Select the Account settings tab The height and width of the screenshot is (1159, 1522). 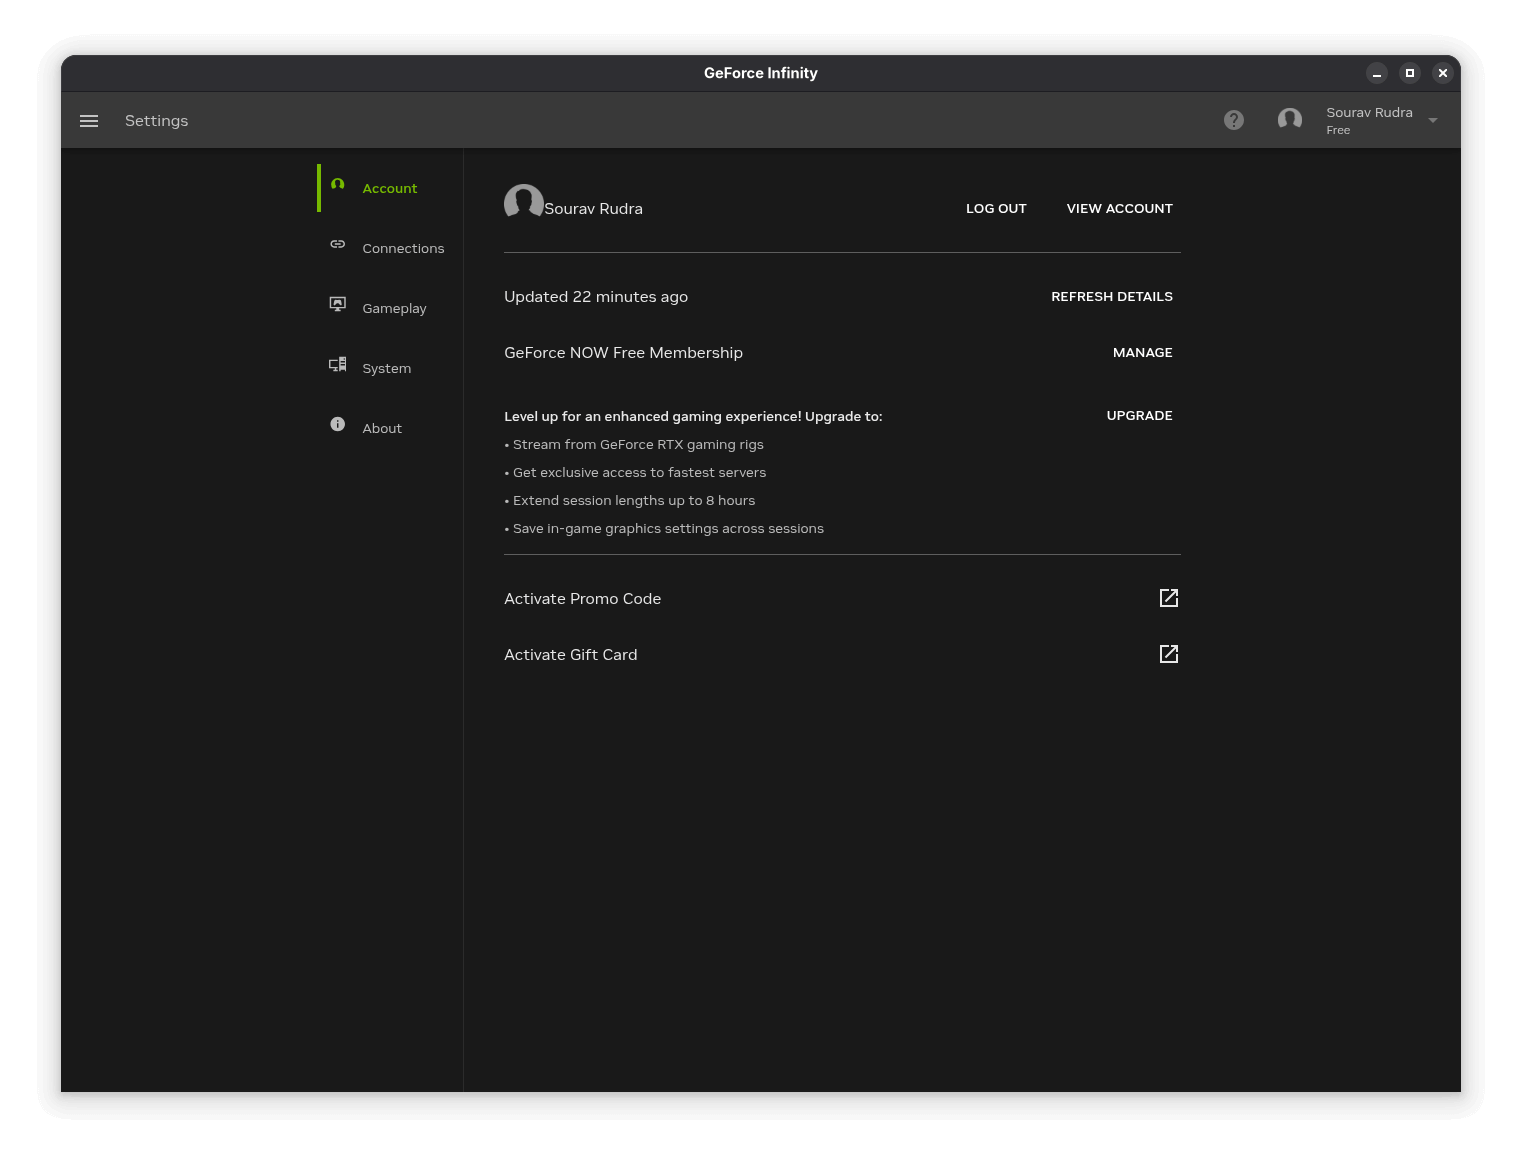tap(389, 188)
